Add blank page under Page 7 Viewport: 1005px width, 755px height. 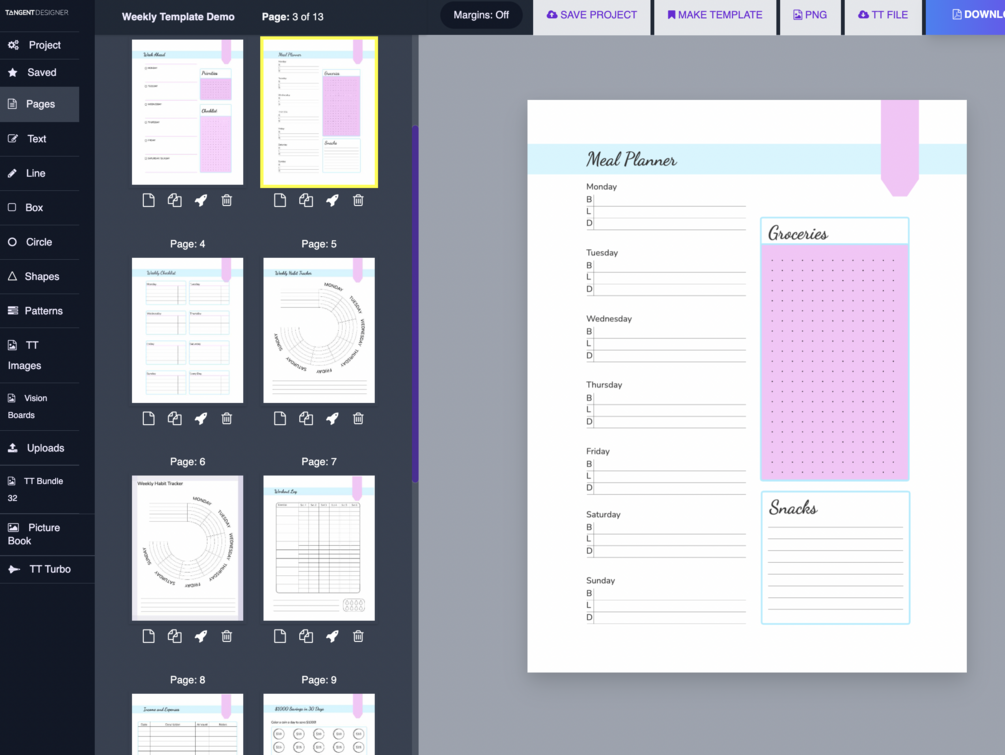[x=280, y=636]
